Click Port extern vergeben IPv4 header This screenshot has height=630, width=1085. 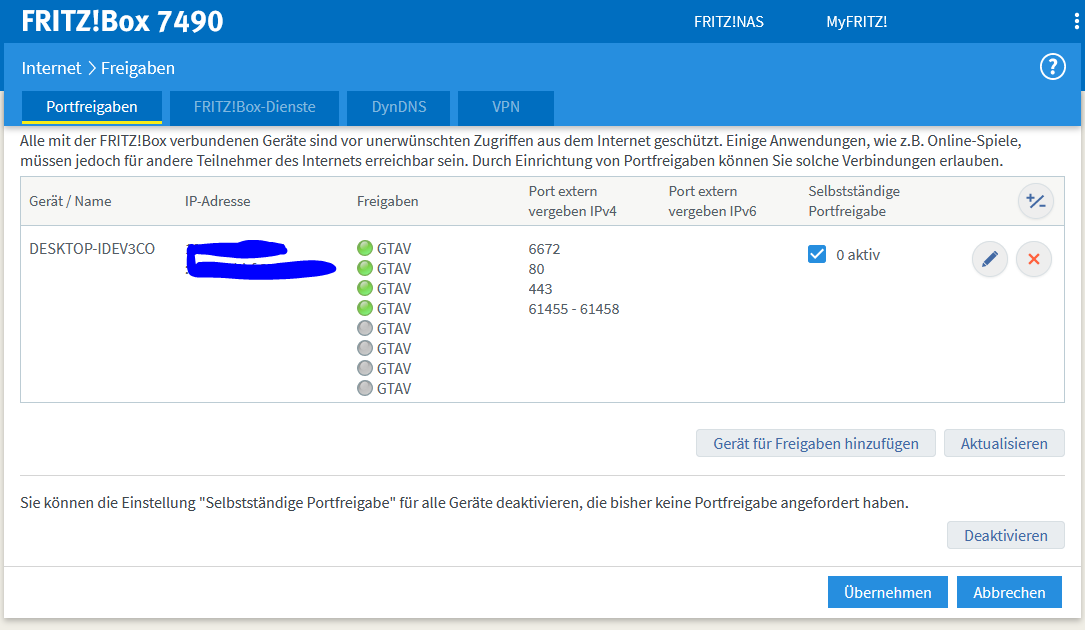pyautogui.click(x=572, y=201)
